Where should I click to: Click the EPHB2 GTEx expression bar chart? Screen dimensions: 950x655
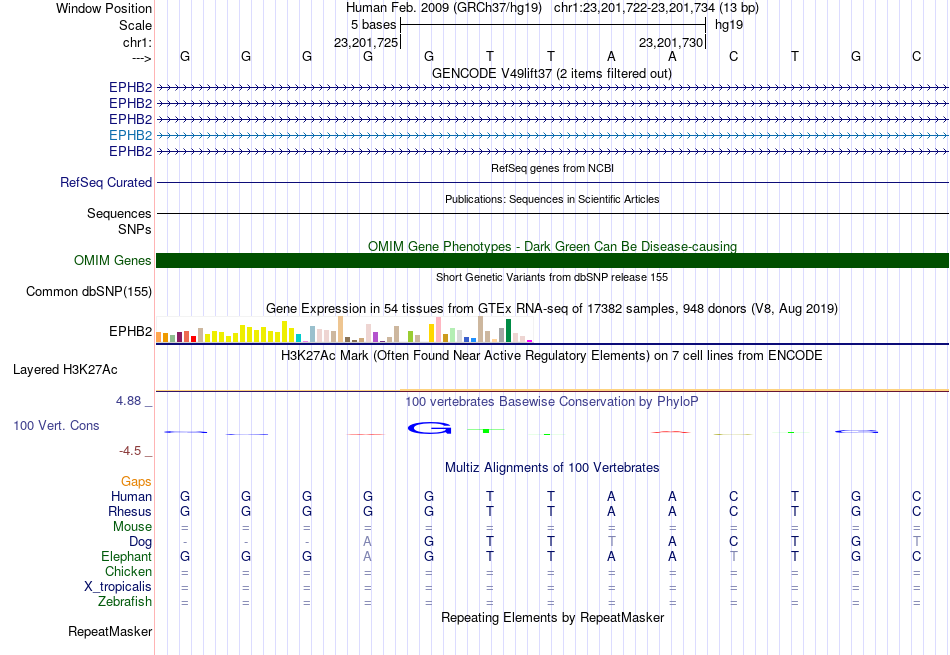[x=344, y=330]
